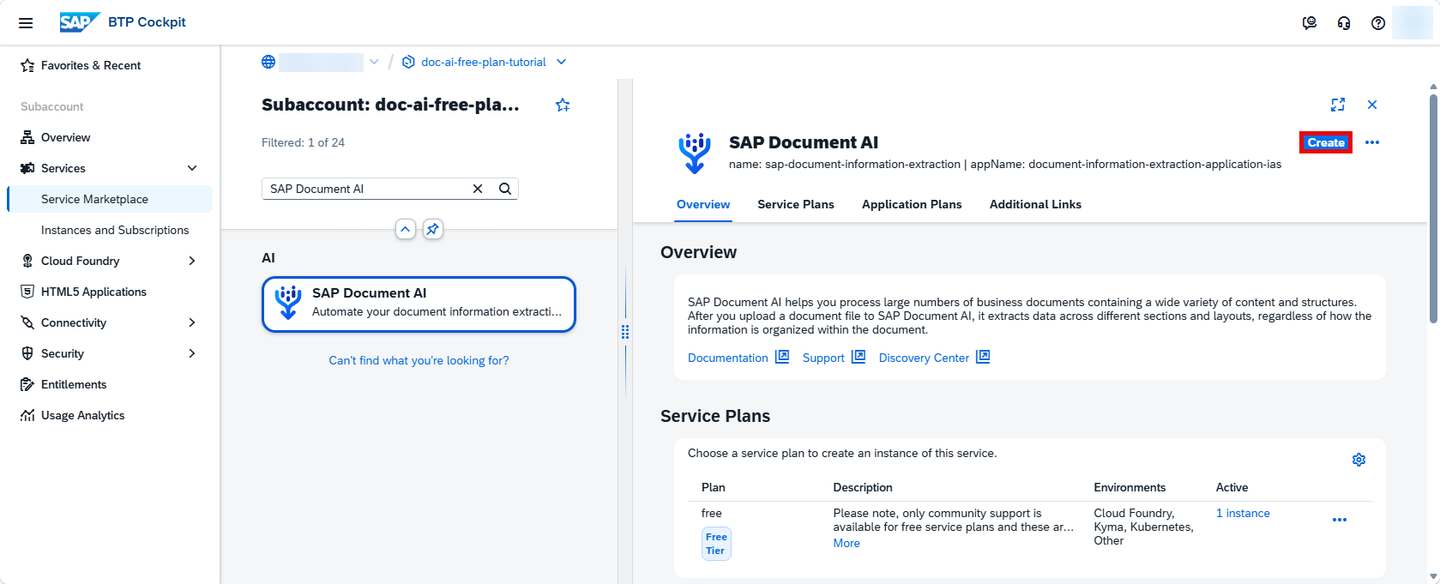Pin the header with pin button
Image resolution: width=1440 pixels, height=584 pixels.
(x=432, y=229)
